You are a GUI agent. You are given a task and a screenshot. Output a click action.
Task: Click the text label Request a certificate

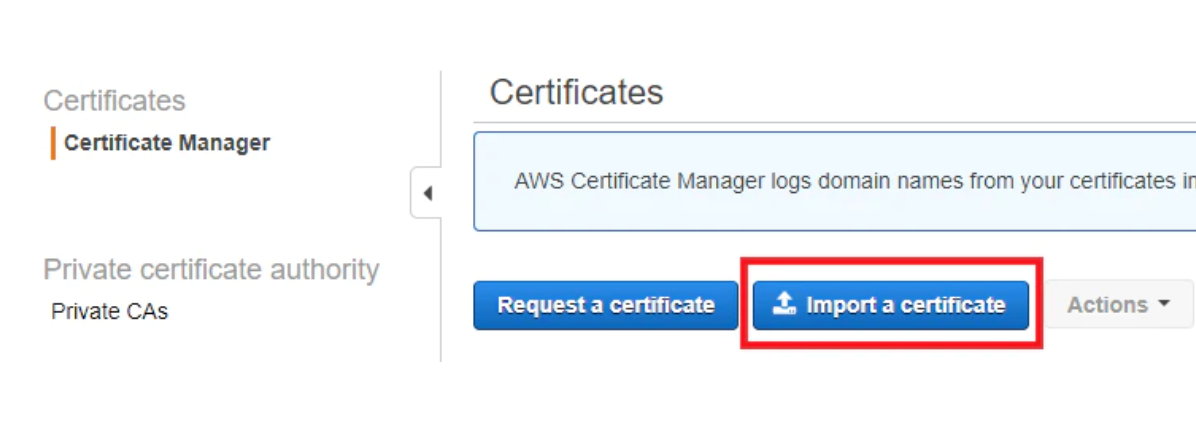pos(606,305)
